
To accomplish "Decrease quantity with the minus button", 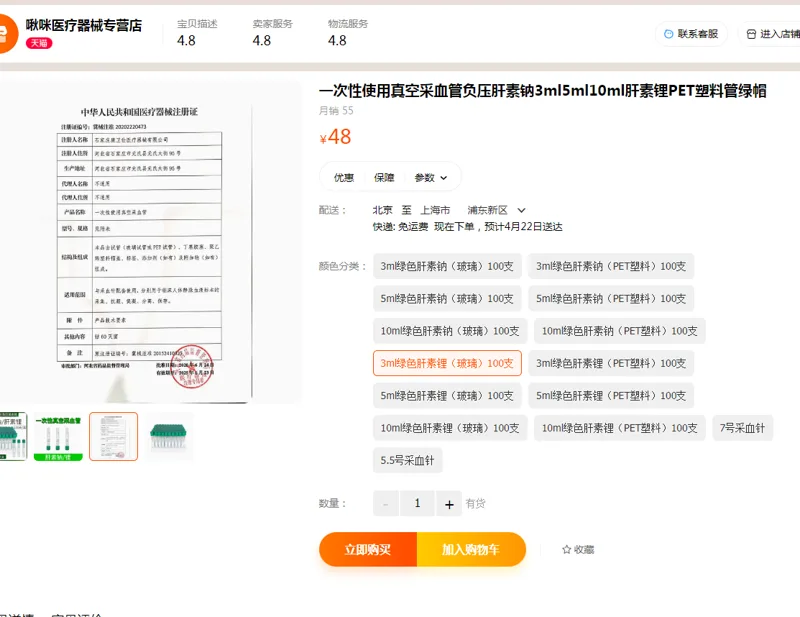I will click(386, 504).
